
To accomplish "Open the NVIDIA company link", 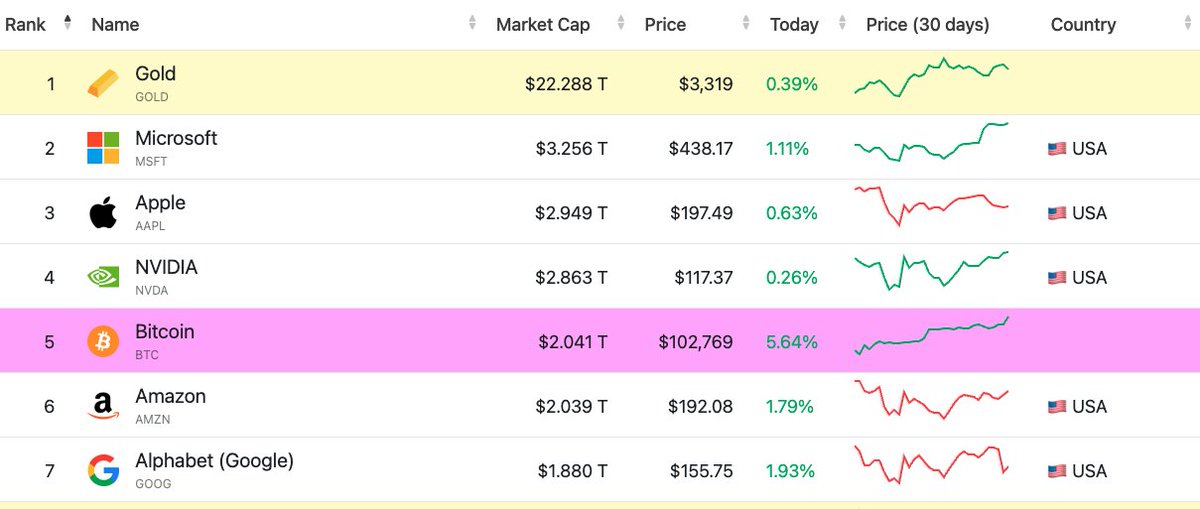I will click(x=166, y=267).
